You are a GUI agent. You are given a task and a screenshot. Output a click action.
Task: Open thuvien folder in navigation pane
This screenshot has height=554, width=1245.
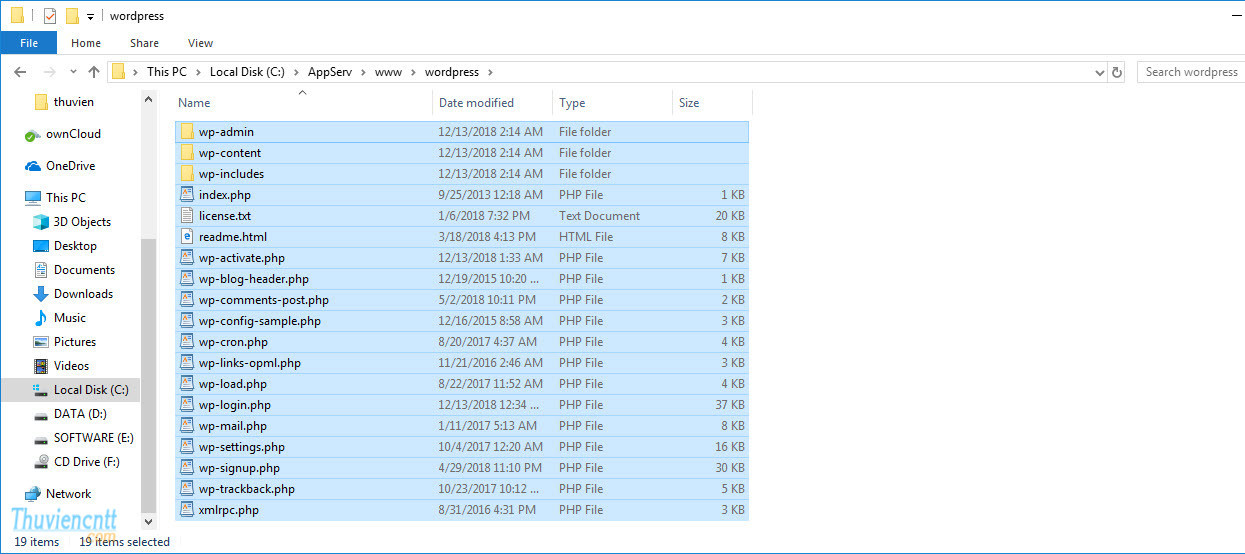pos(73,102)
